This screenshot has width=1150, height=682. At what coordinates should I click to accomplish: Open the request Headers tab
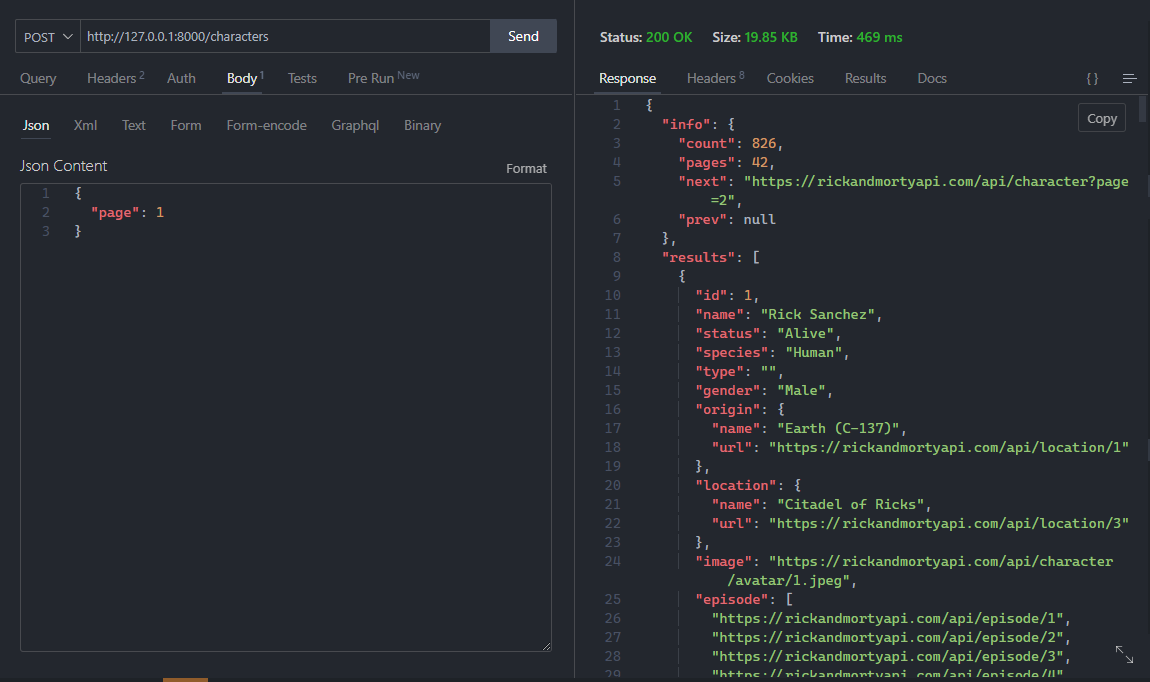tap(109, 78)
